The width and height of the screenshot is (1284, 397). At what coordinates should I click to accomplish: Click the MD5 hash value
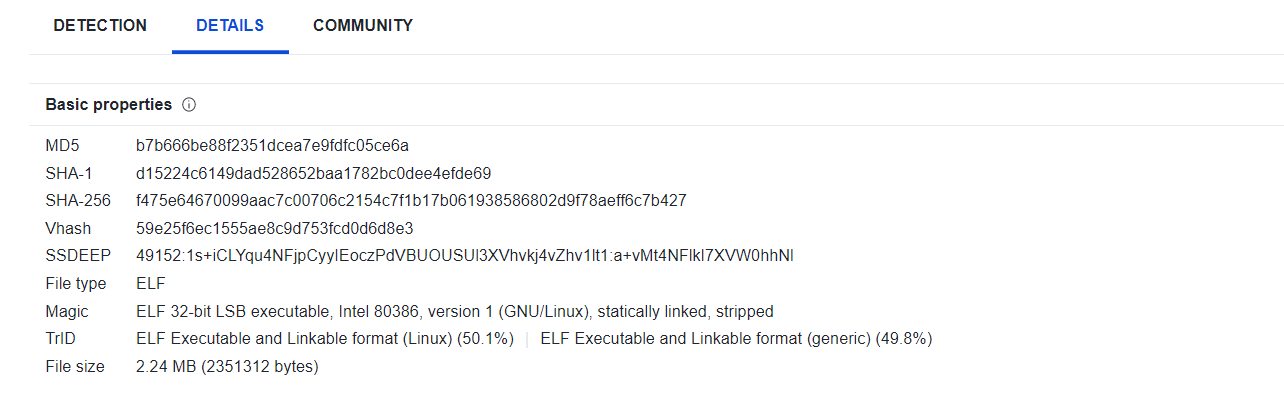[x=273, y=146]
